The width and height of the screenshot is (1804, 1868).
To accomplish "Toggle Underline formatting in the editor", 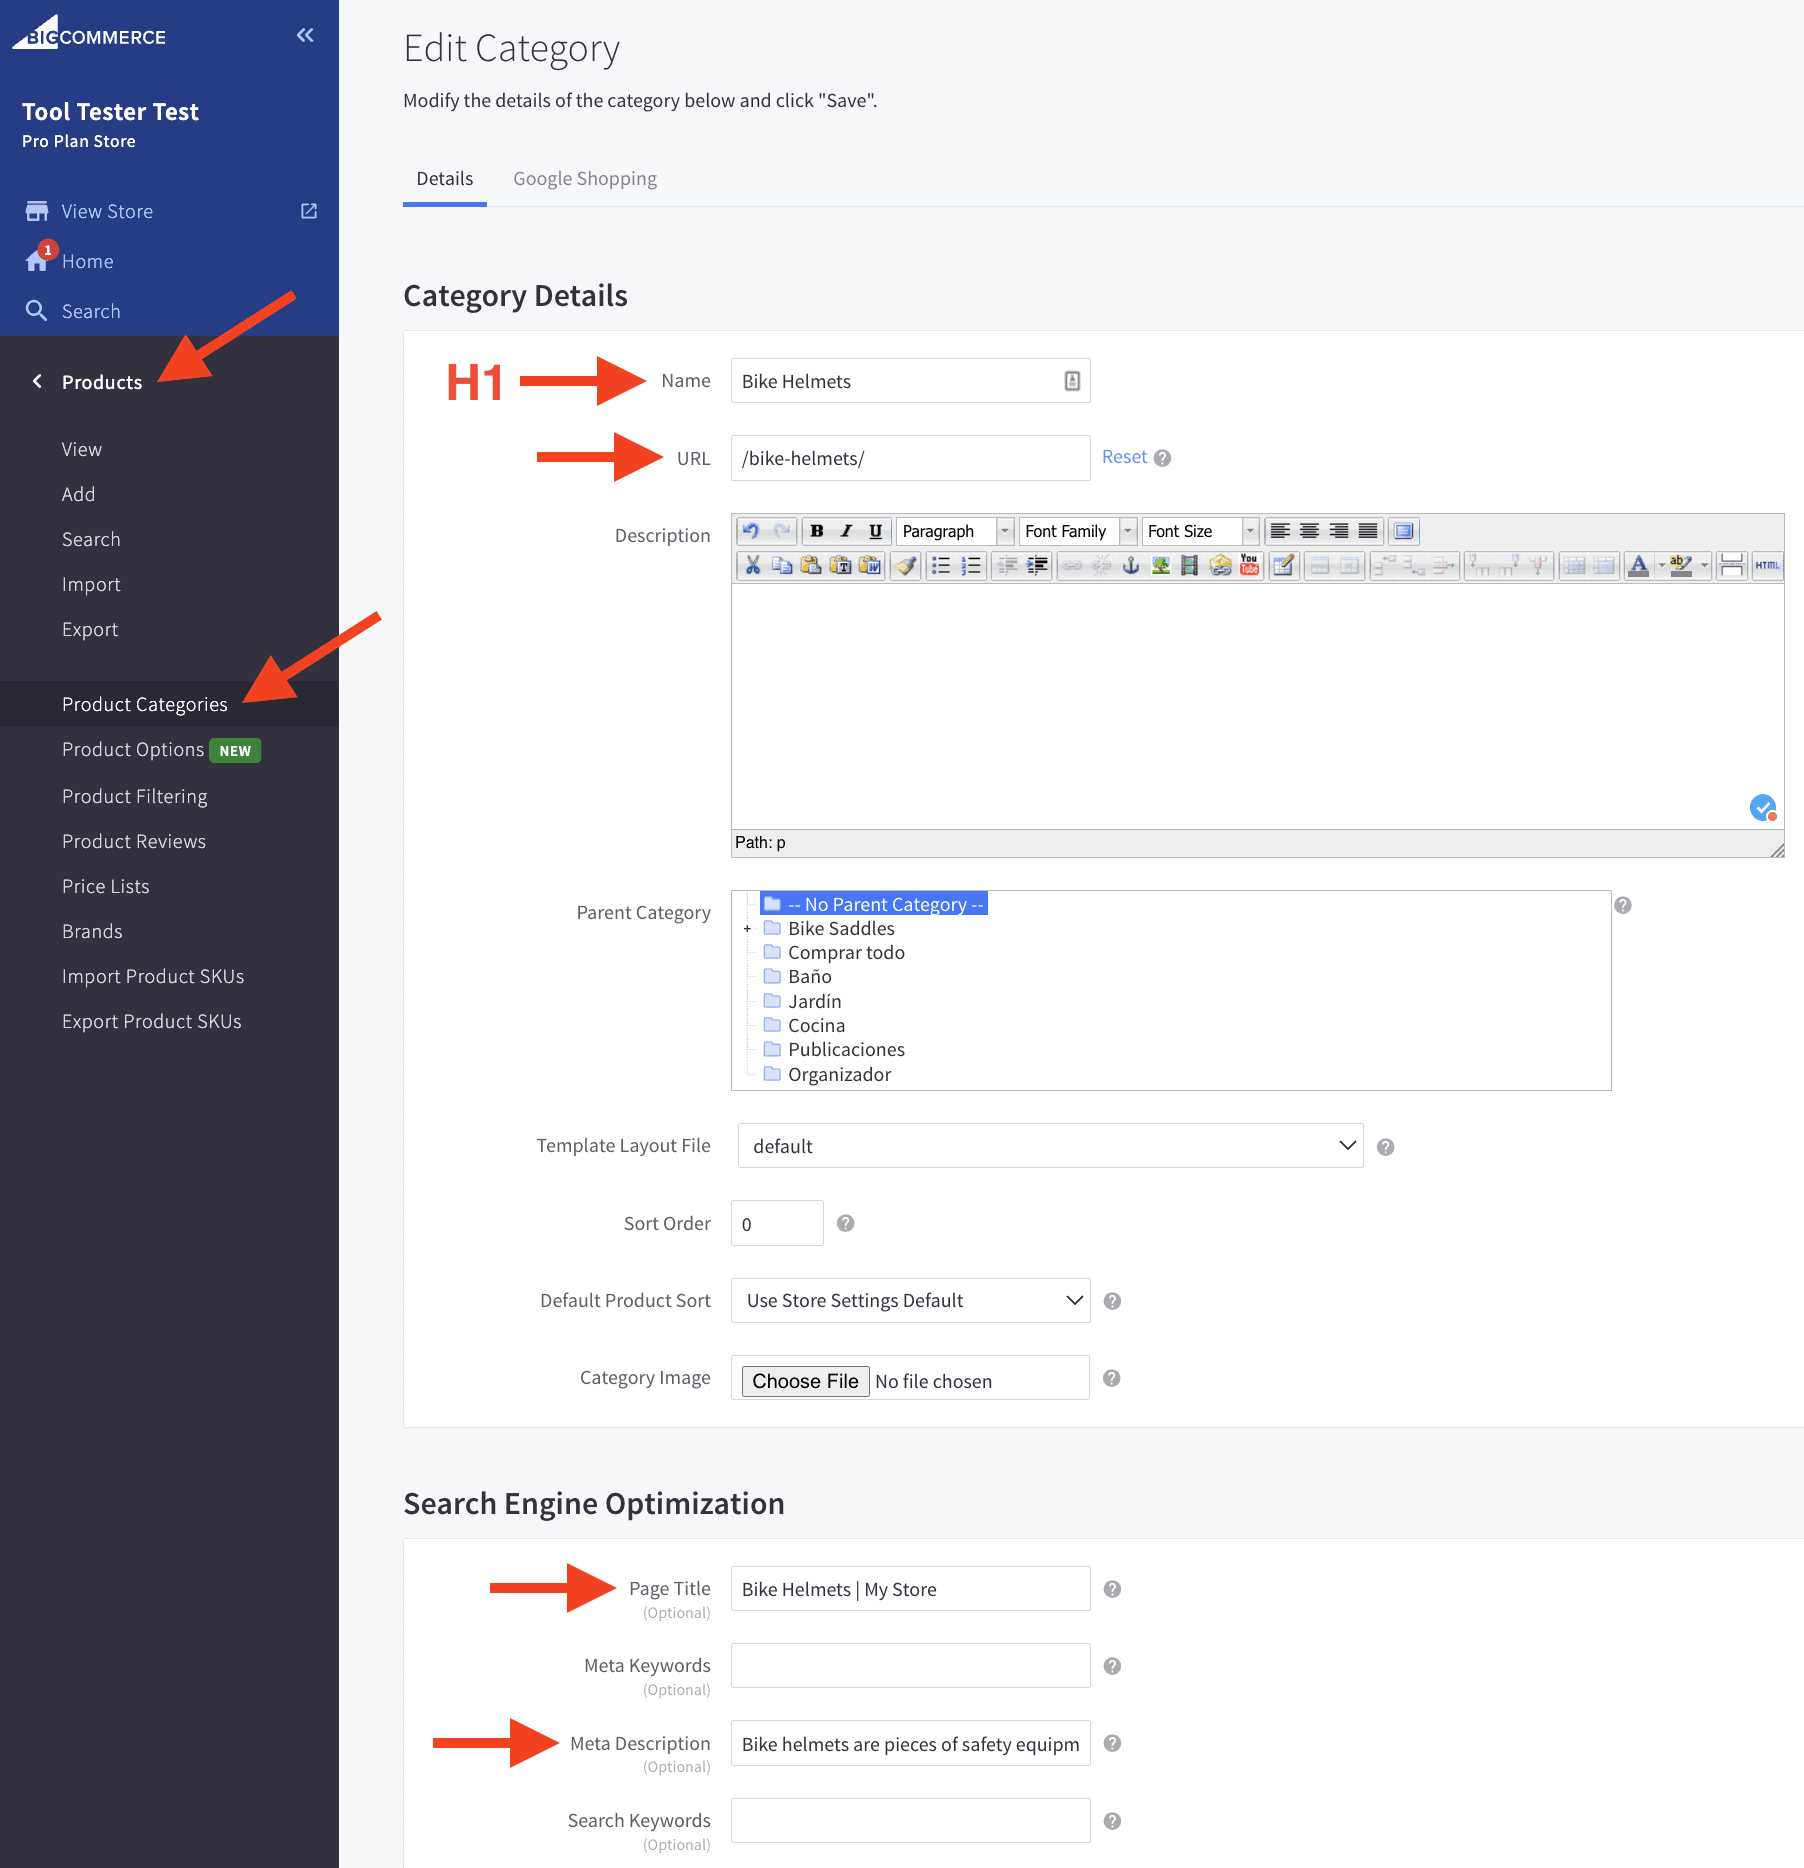I will [875, 531].
